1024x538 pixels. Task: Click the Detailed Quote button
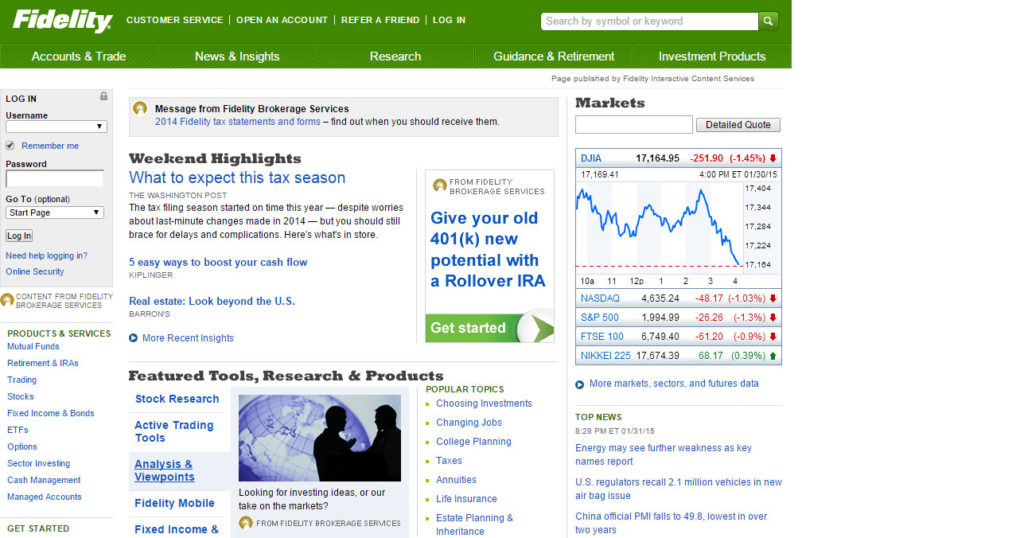click(738, 125)
